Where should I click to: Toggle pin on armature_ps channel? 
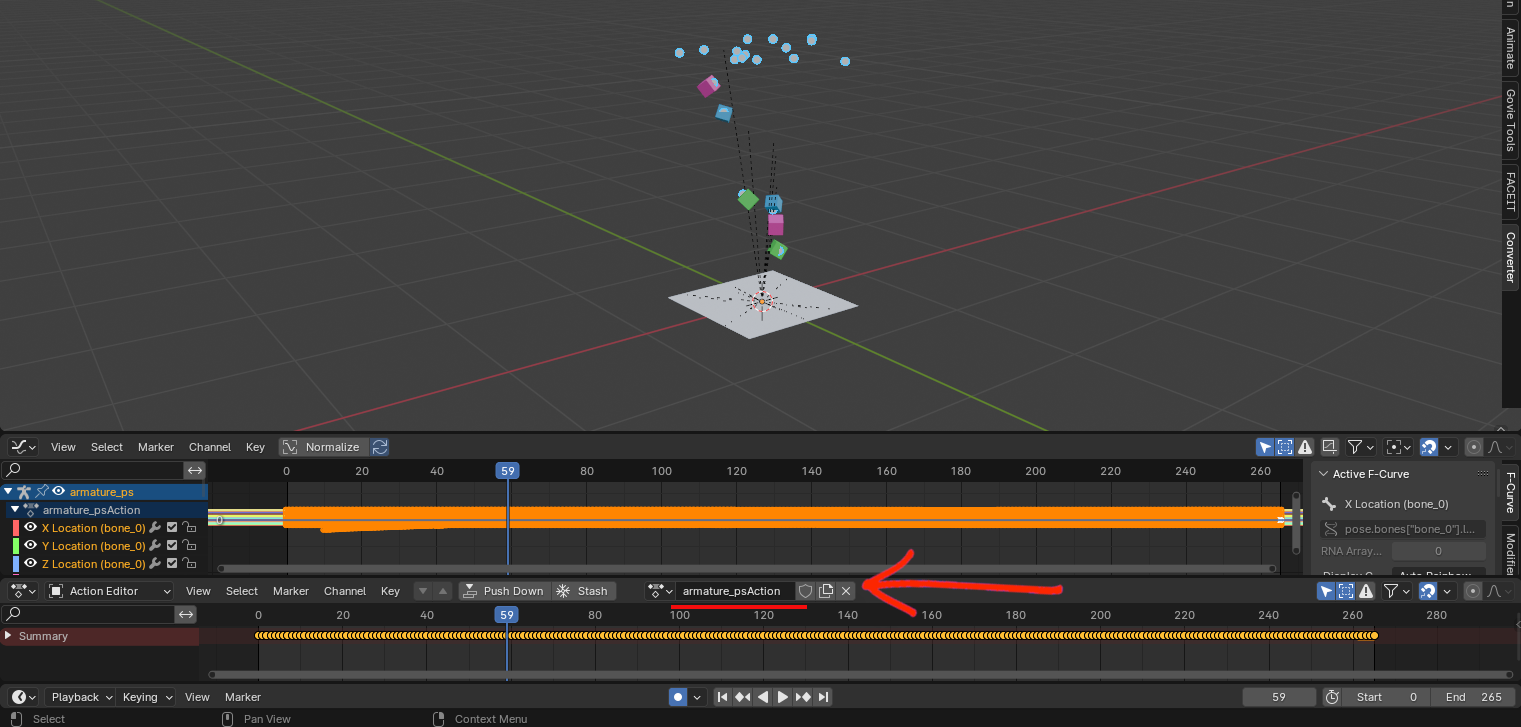tap(42, 492)
